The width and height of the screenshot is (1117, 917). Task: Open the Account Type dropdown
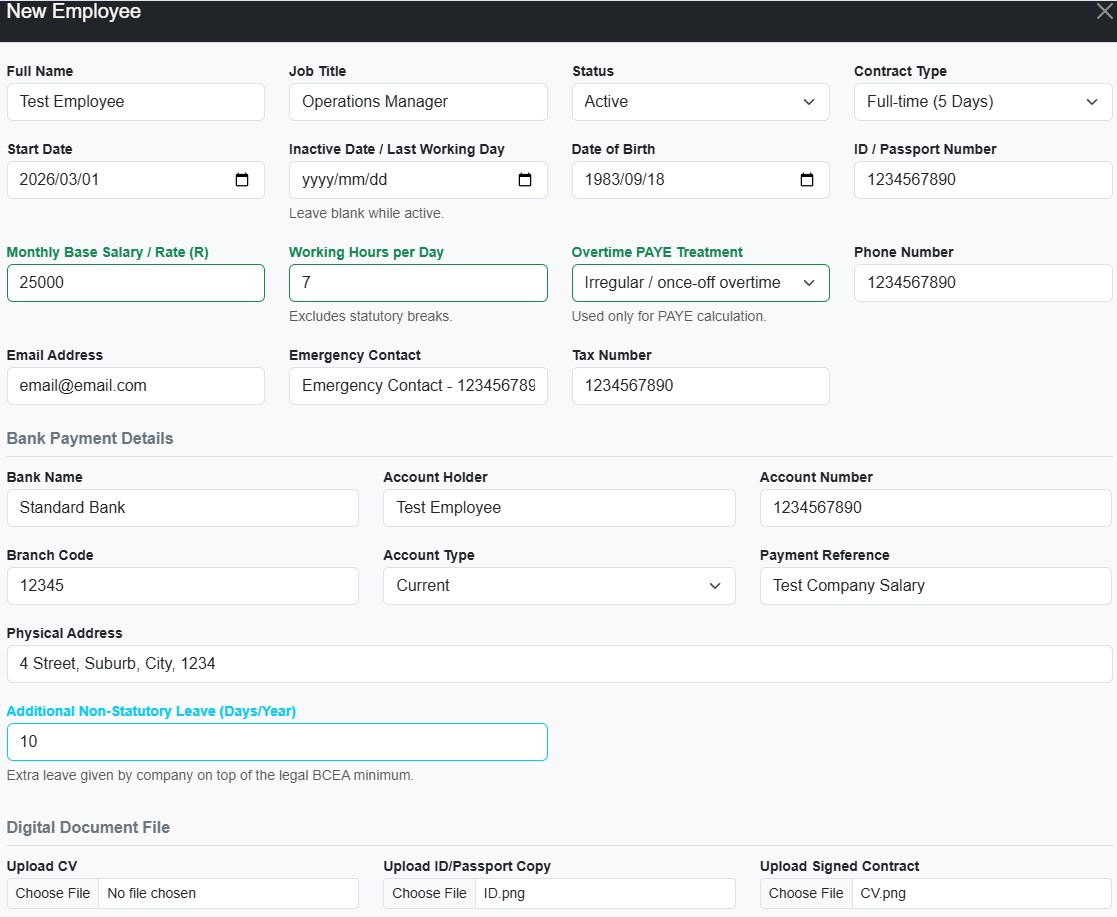pyautogui.click(x=559, y=586)
